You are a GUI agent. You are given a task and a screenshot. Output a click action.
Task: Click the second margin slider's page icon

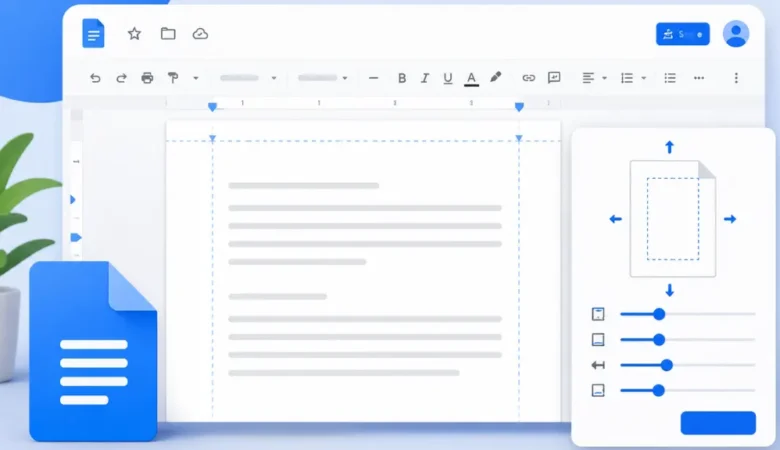(x=598, y=340)
